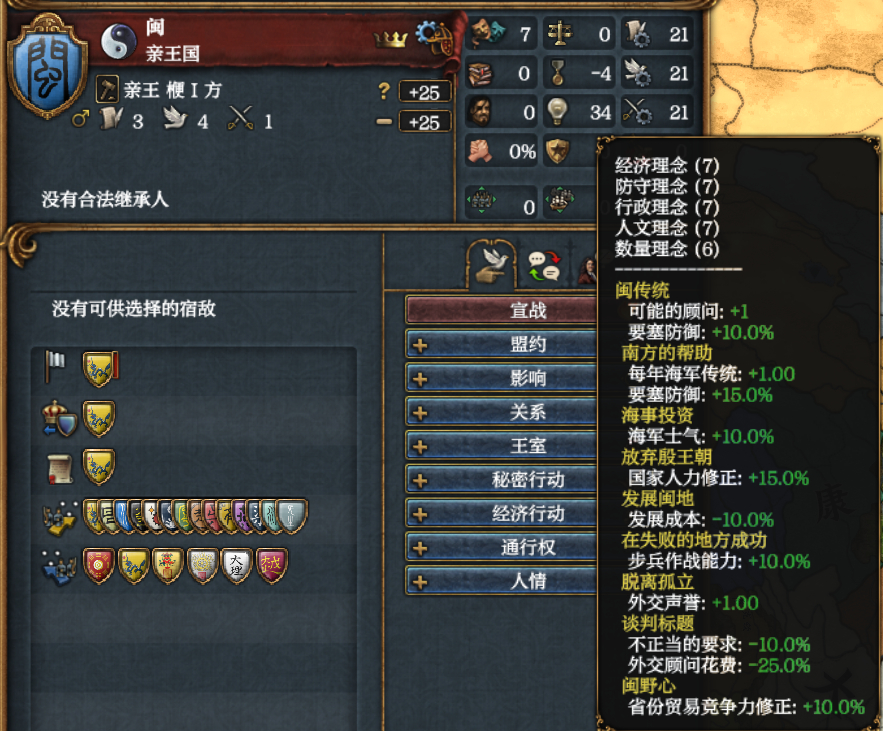Open the speech bubbles diplomatic feedback tab
The width and height of the screenshot is (883, 731).
(x=544, y=265)
